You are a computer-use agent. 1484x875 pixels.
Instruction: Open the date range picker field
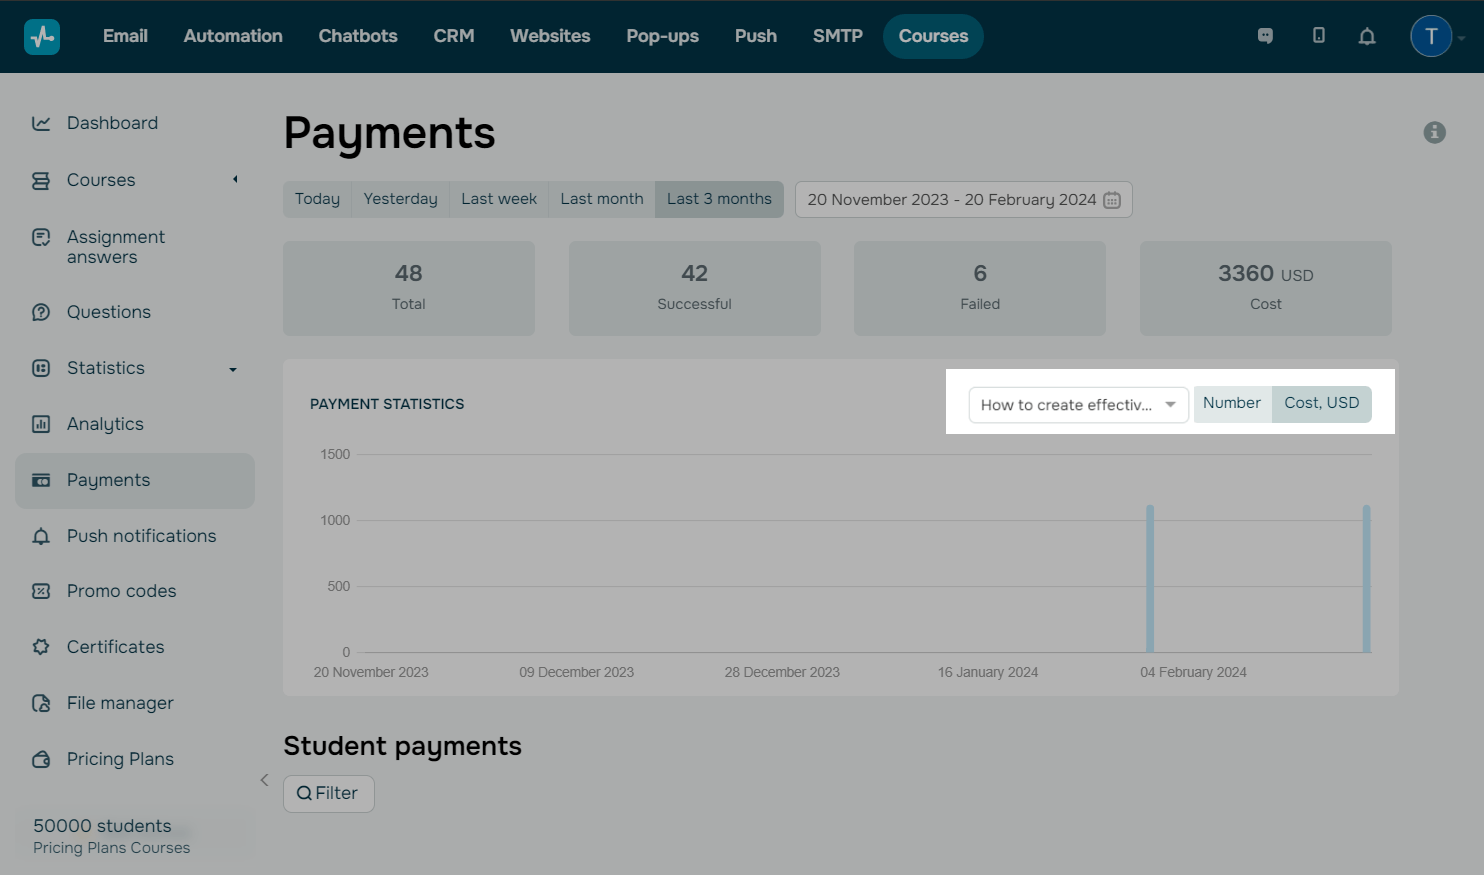[x=963, y=199]
